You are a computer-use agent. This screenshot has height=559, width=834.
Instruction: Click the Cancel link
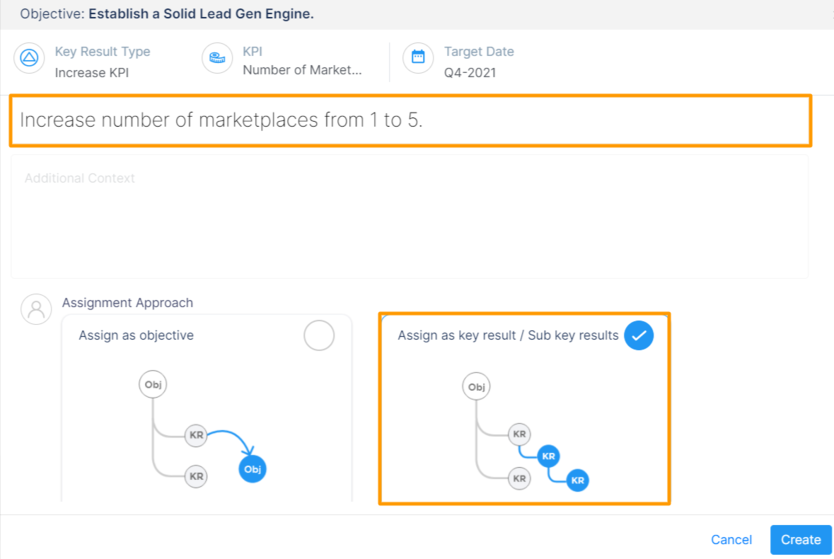[x=731, y=540]
